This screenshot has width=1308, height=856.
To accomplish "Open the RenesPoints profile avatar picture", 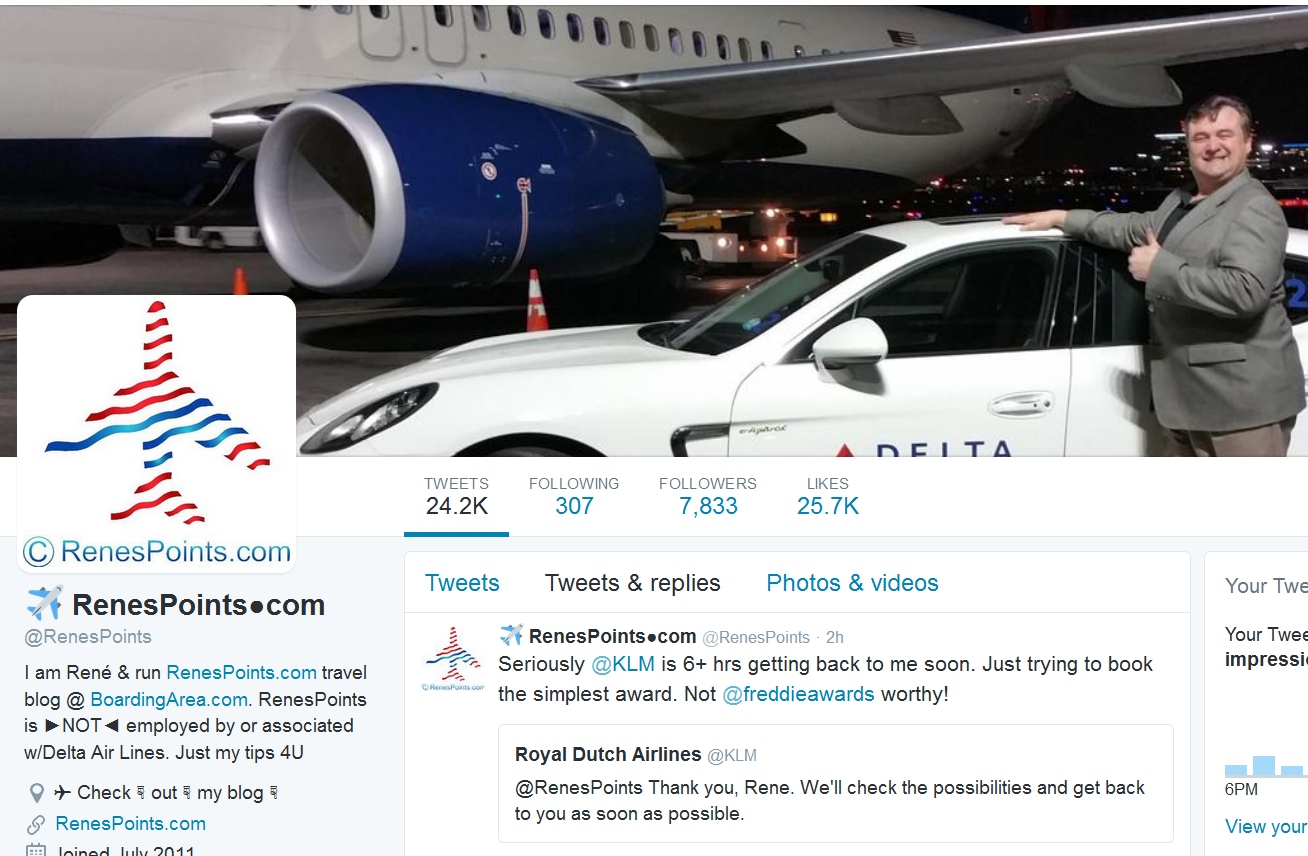I will [157, 434].
